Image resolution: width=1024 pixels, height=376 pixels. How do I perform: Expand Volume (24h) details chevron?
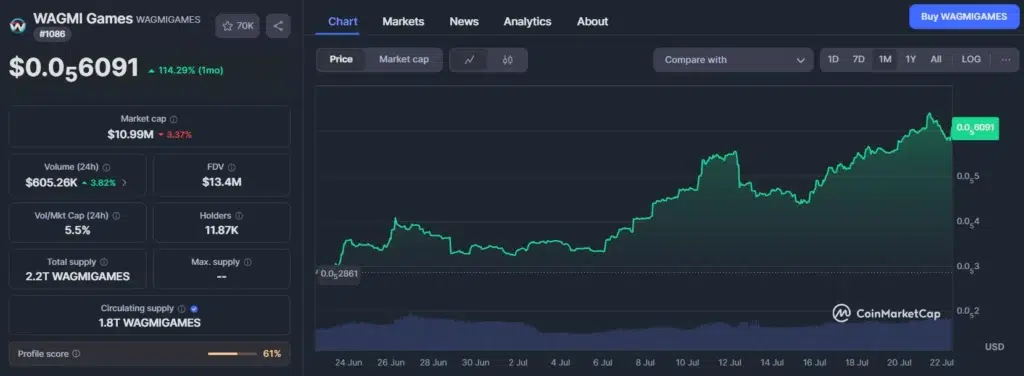tap(124, 183)
